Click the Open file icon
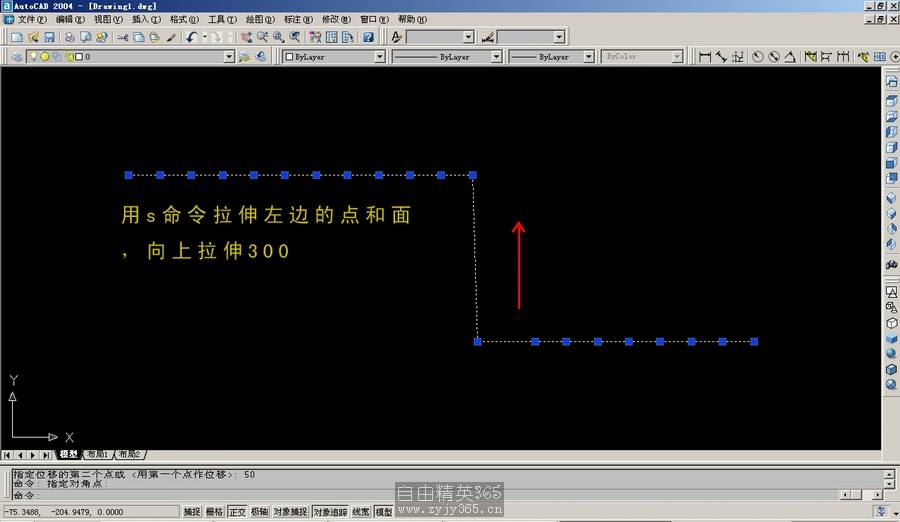900x522 pixels. (33, 37)
